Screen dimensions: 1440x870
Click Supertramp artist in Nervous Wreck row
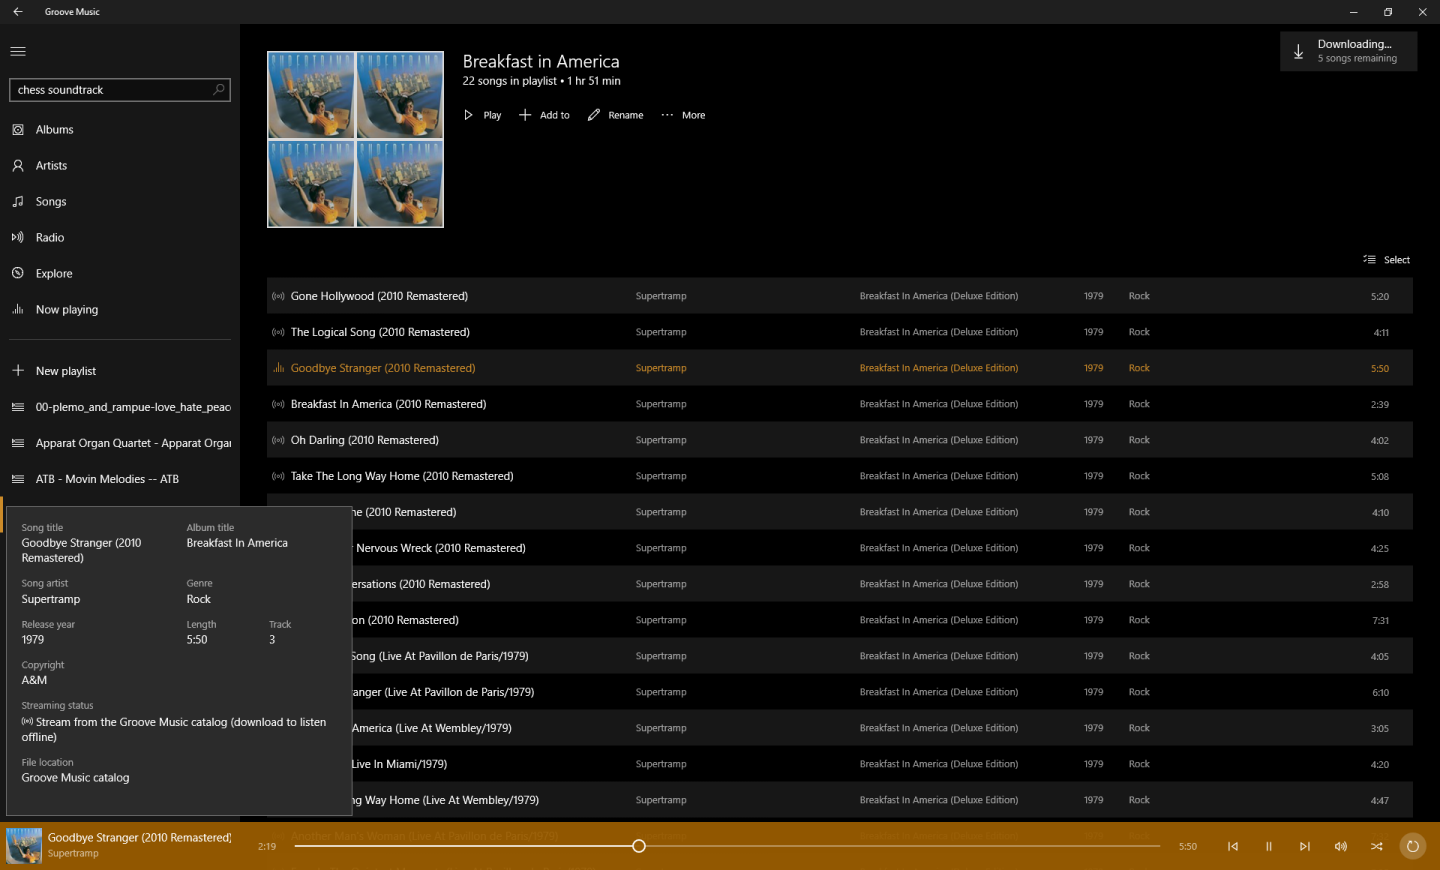661,548
